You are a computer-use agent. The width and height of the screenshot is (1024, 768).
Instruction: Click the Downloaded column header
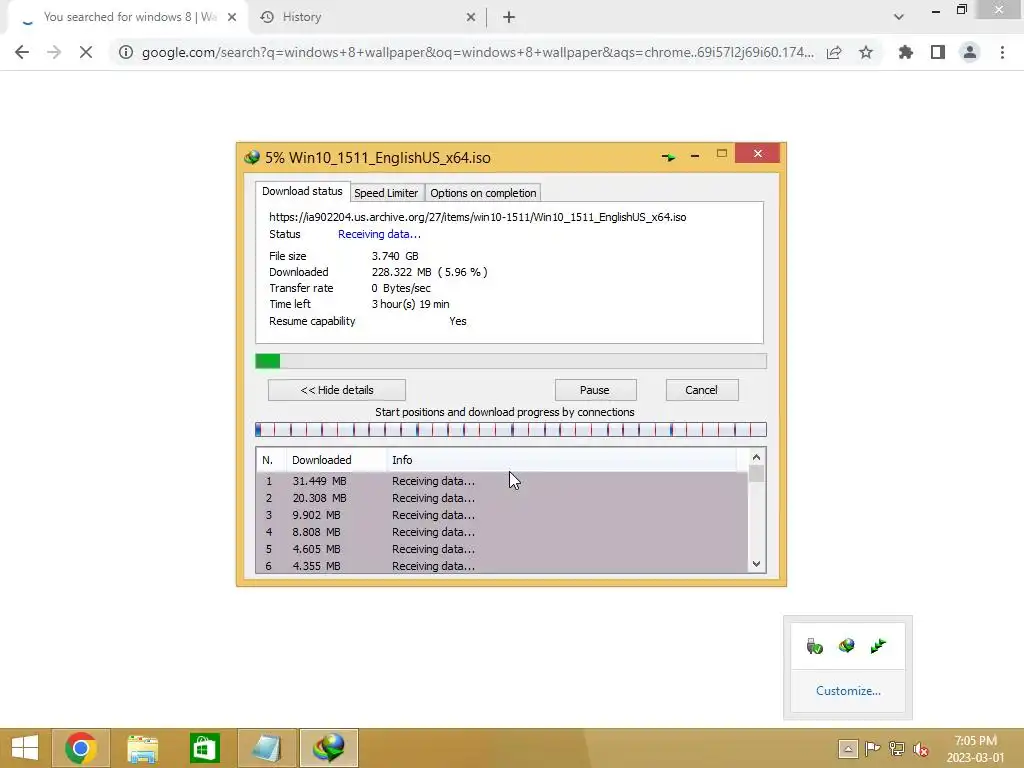click(x=336, y=460)
